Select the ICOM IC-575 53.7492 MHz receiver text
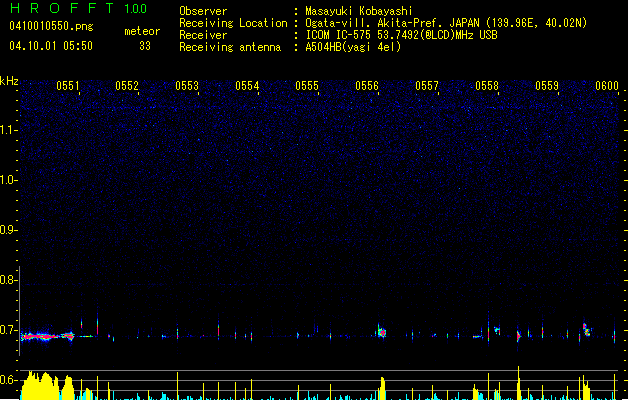The image size is (629, 400). pyautogui.click(x=401, y=35)
